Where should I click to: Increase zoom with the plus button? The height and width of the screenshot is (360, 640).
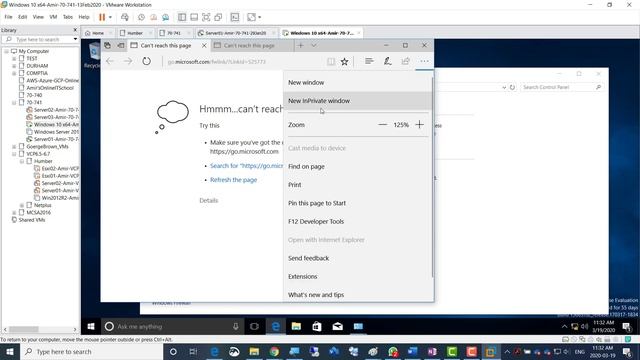tap(420, 124)
